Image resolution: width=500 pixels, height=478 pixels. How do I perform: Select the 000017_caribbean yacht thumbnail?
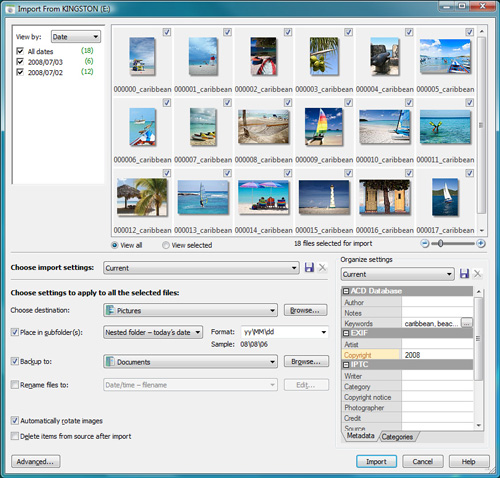click(x=445, y=197)
